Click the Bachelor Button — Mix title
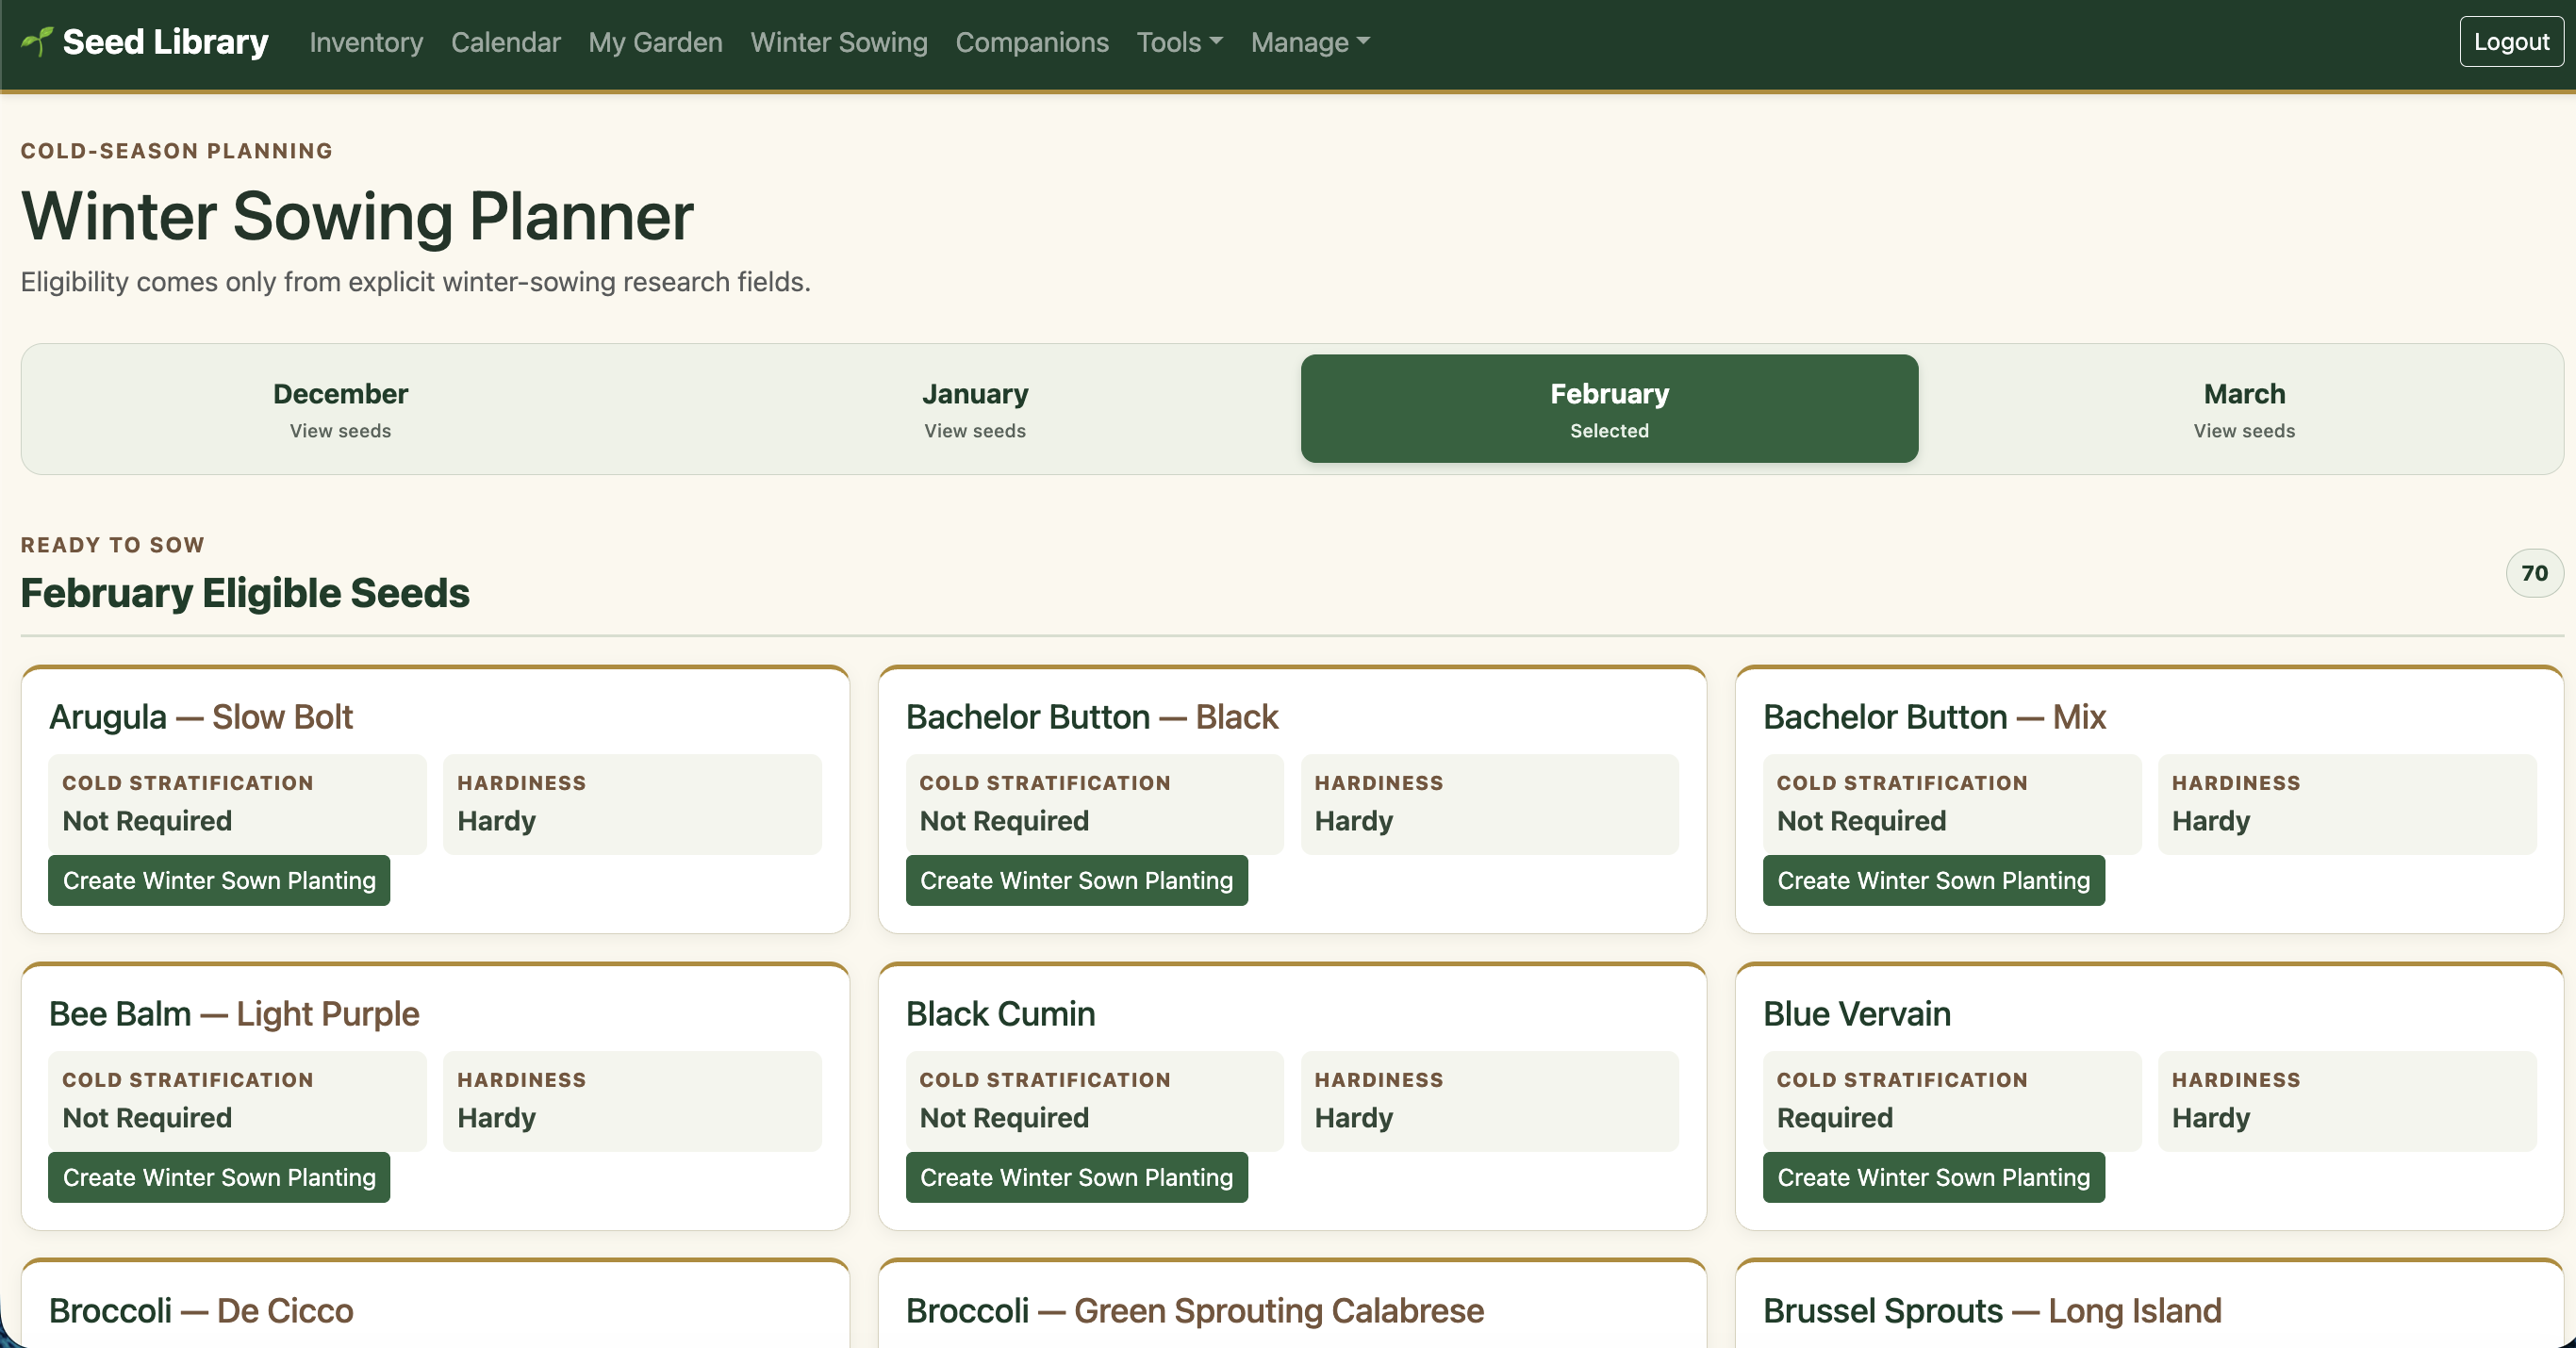 tap(1934, 717)
